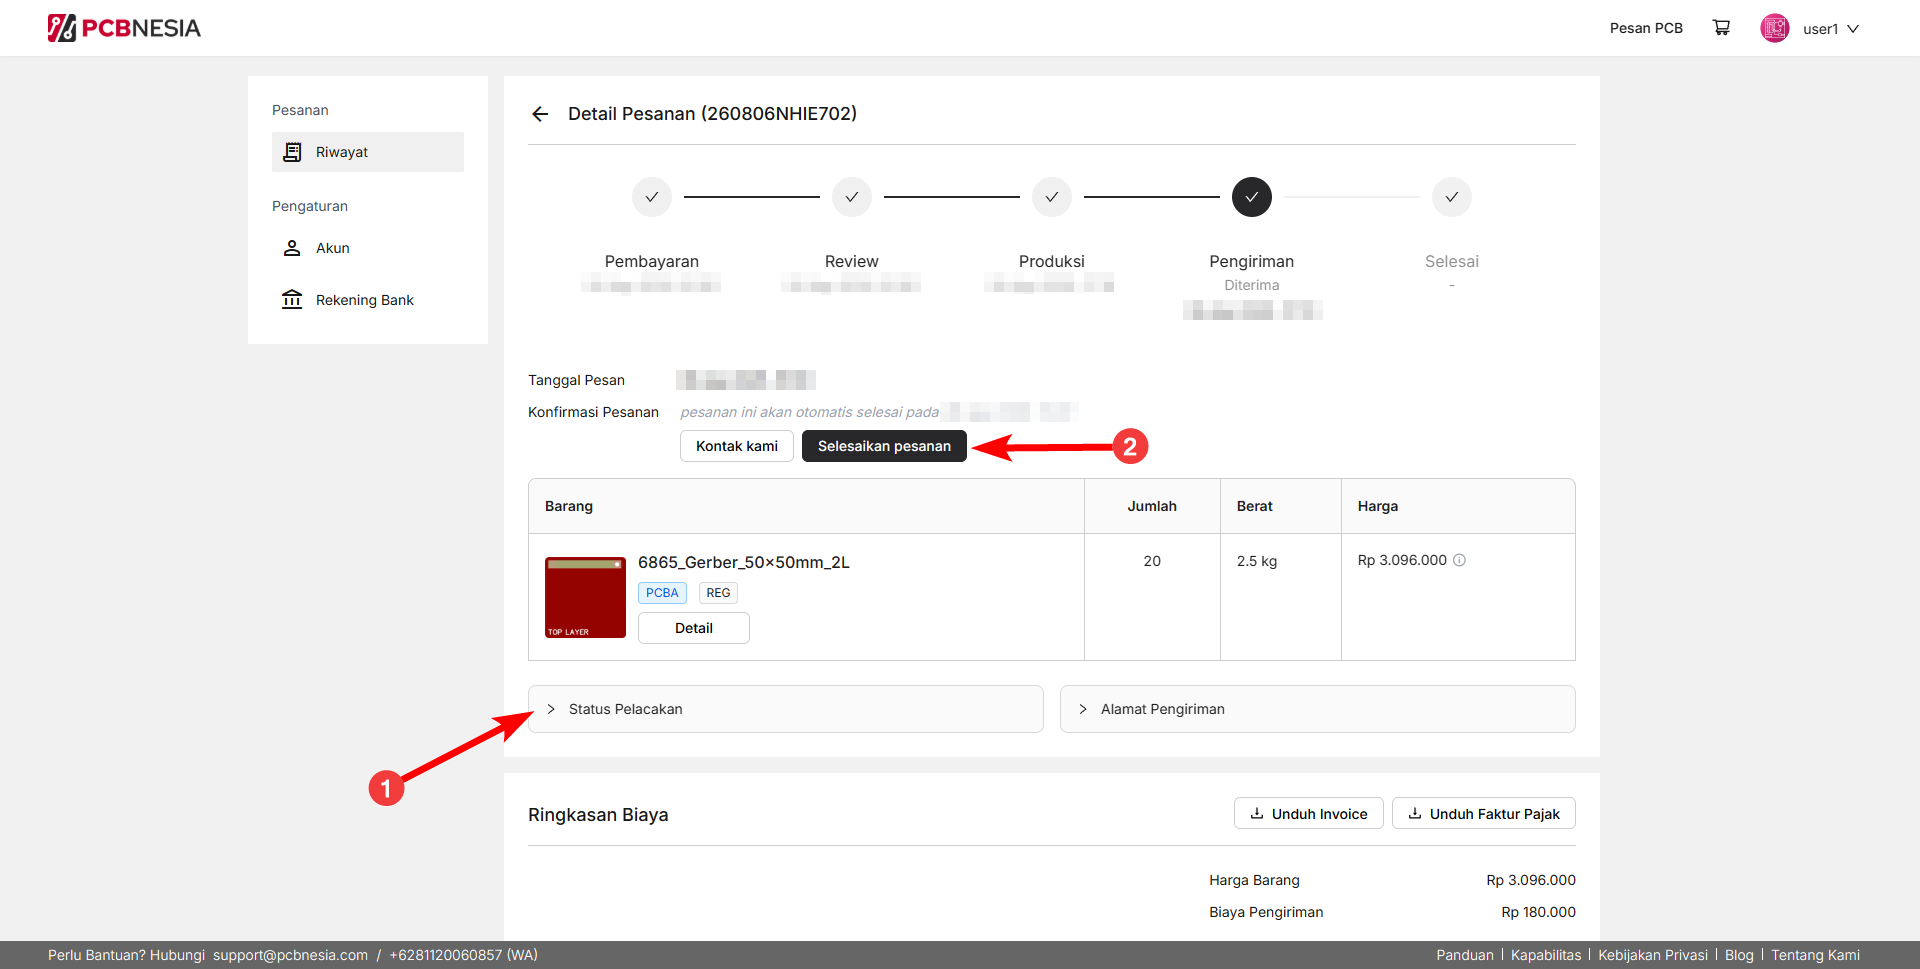Click the info icon next to Rp 3.096.000
This screenshot has height=969, width=1920.
[1460, 560]
